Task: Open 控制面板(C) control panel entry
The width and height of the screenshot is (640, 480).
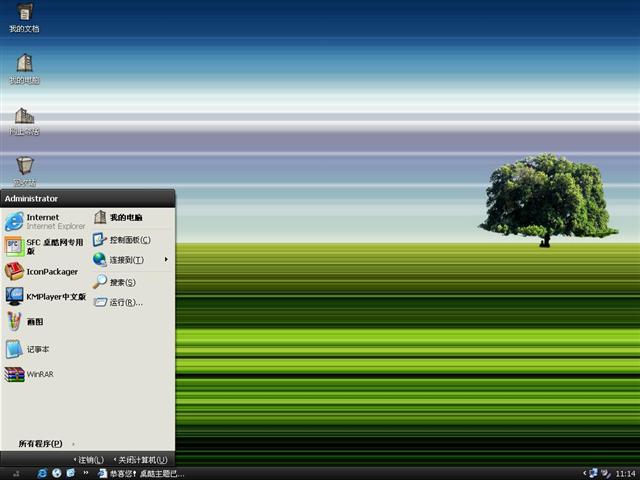Action: pos(128,240)
